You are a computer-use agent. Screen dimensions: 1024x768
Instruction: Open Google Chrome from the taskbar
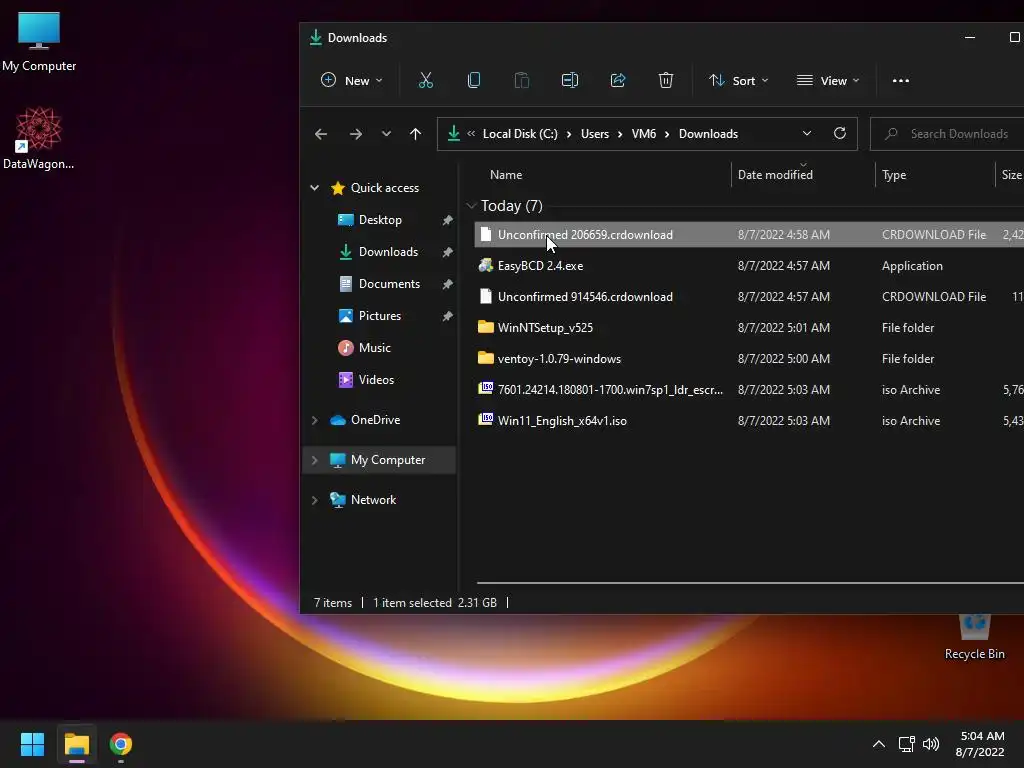[121, 744]
